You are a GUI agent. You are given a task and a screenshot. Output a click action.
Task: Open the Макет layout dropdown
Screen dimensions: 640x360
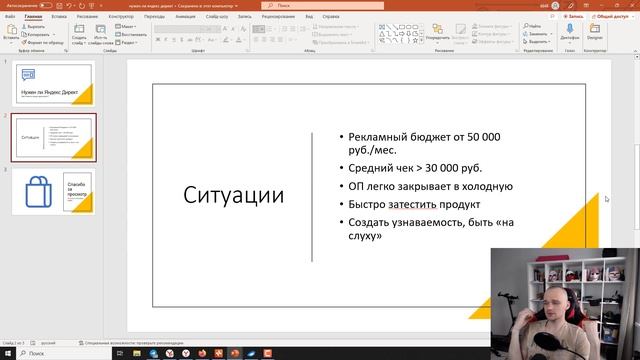pyautogui.click(x=126, y=27)
